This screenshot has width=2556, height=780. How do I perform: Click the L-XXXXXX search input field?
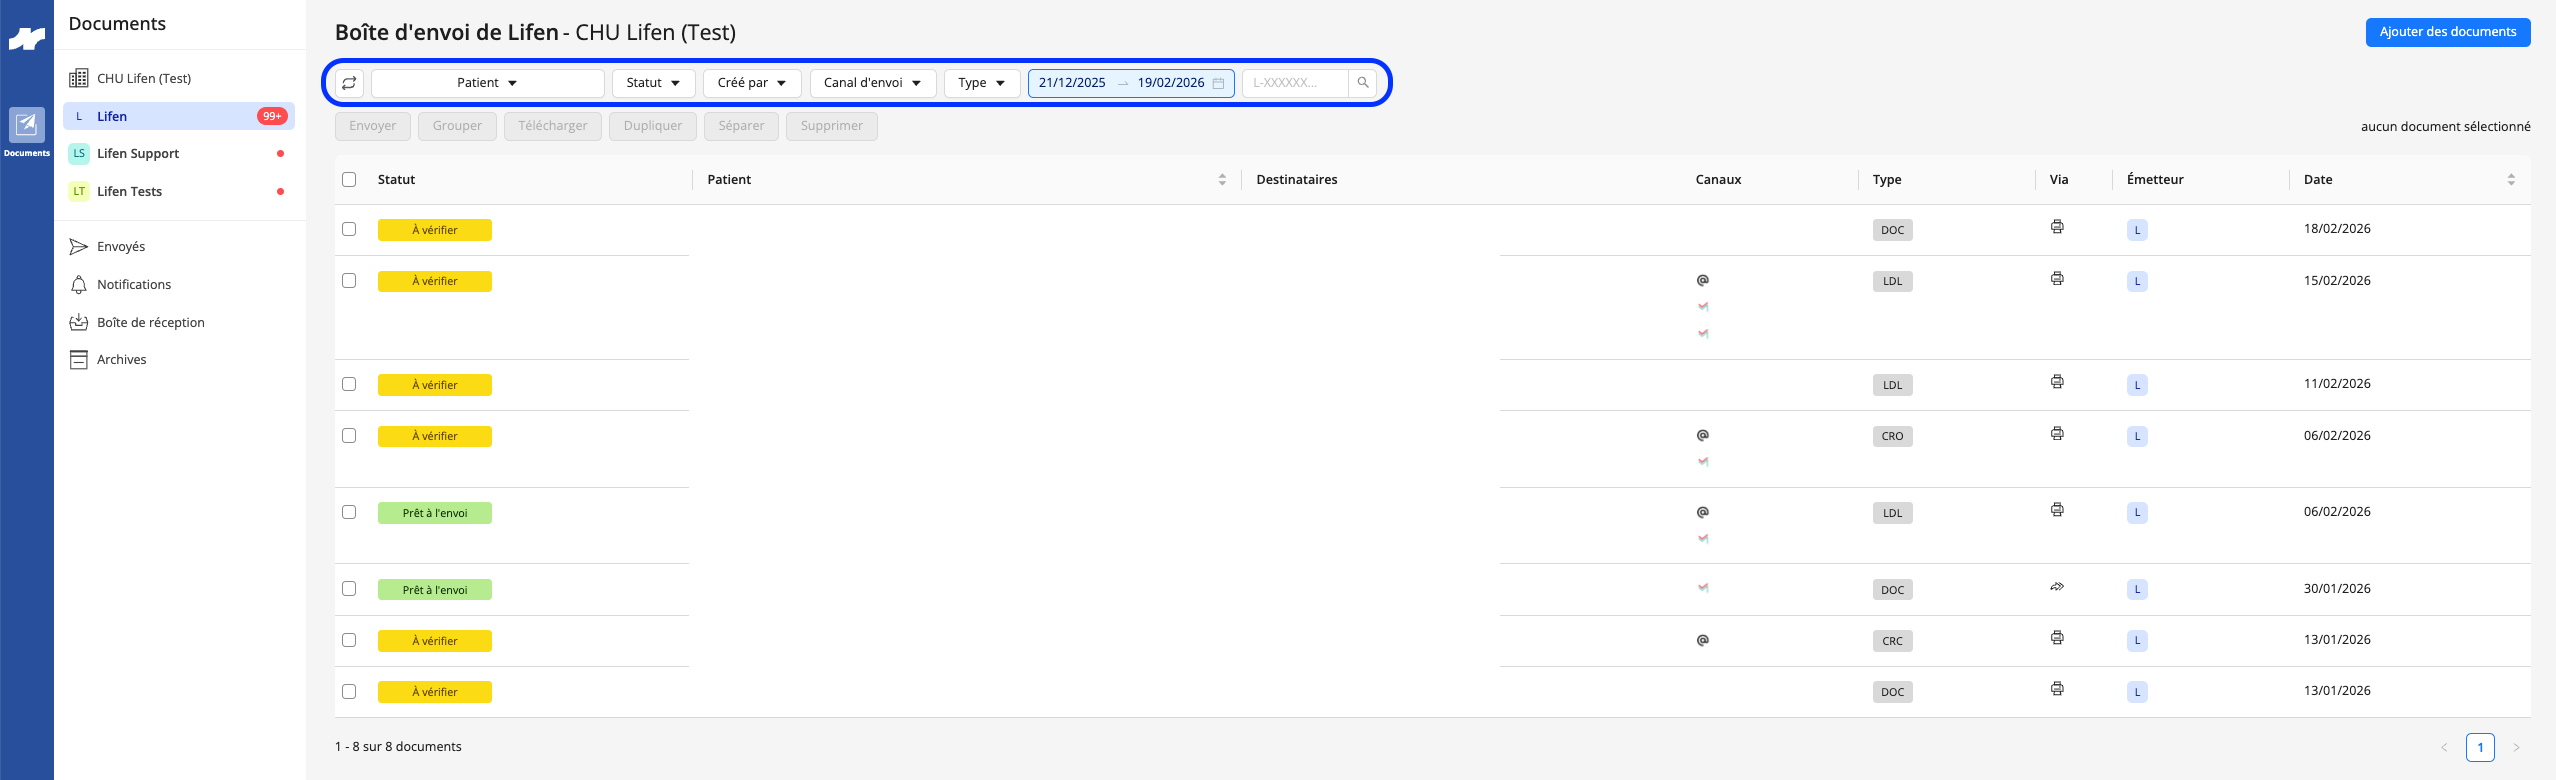click(x=1295, y=83)
